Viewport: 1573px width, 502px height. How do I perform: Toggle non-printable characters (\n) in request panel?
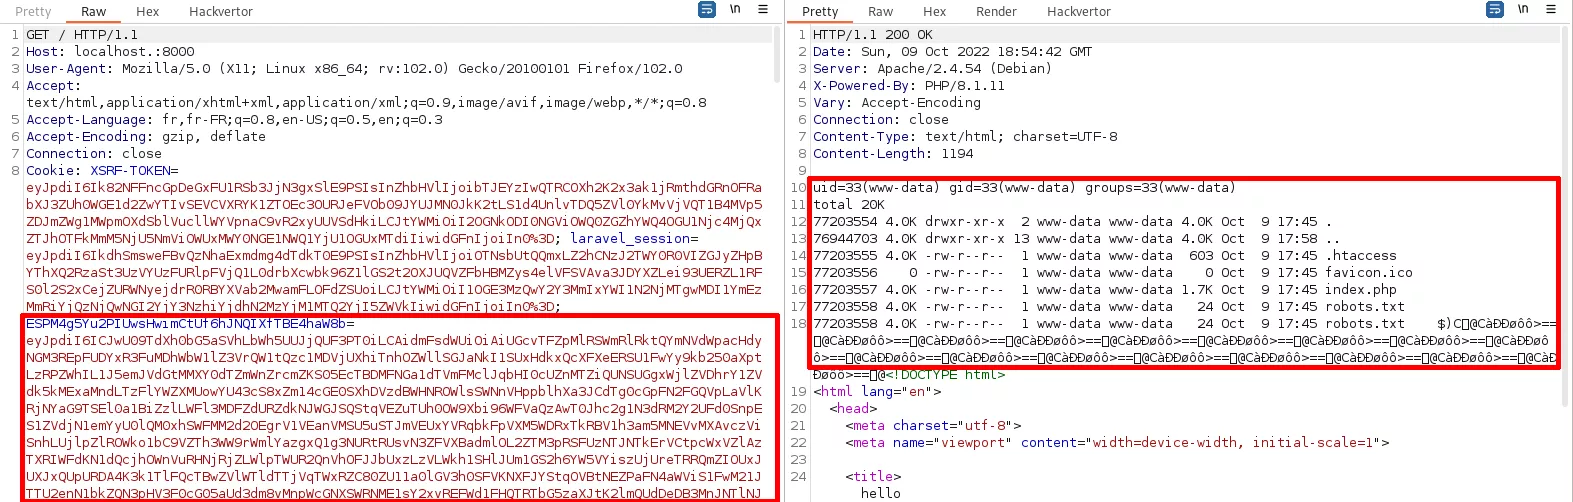[735, 10]
